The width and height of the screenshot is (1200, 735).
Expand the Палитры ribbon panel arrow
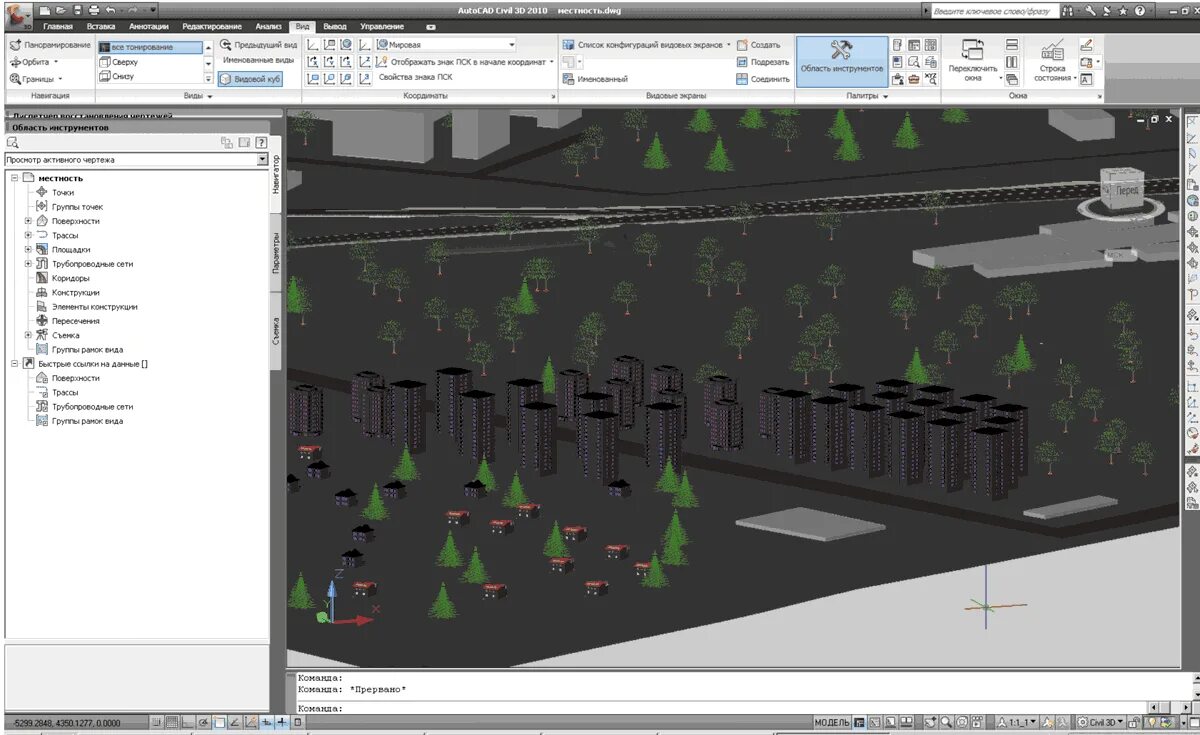pos(885,96)
